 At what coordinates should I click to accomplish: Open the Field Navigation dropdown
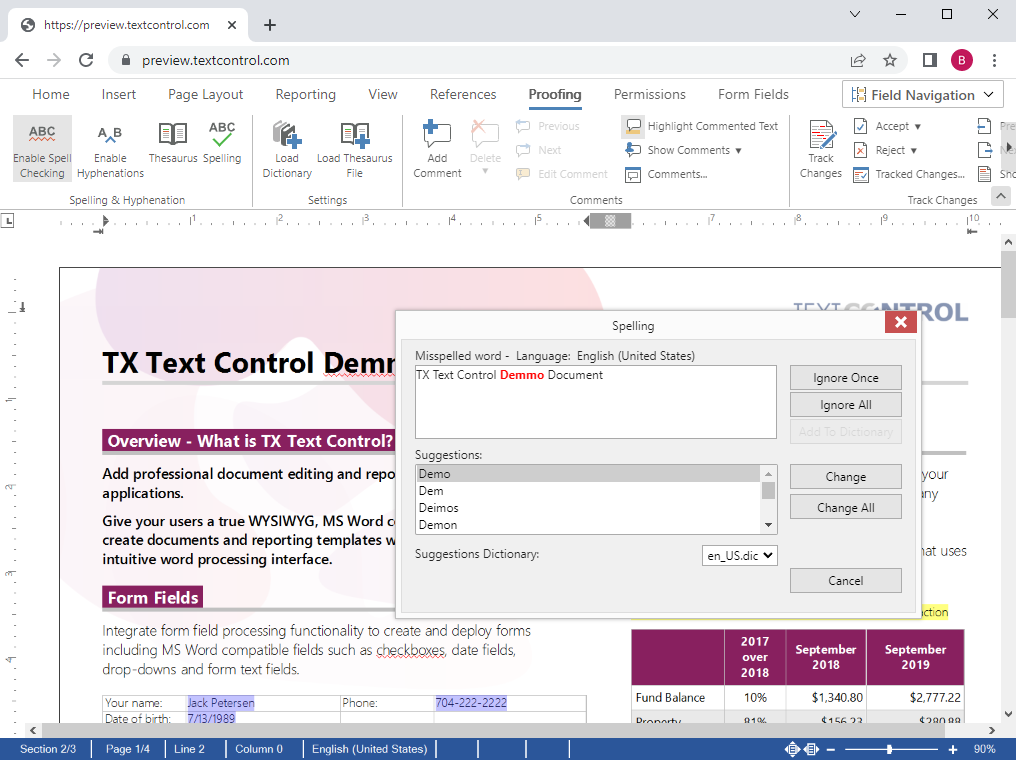tap(922, 95)
